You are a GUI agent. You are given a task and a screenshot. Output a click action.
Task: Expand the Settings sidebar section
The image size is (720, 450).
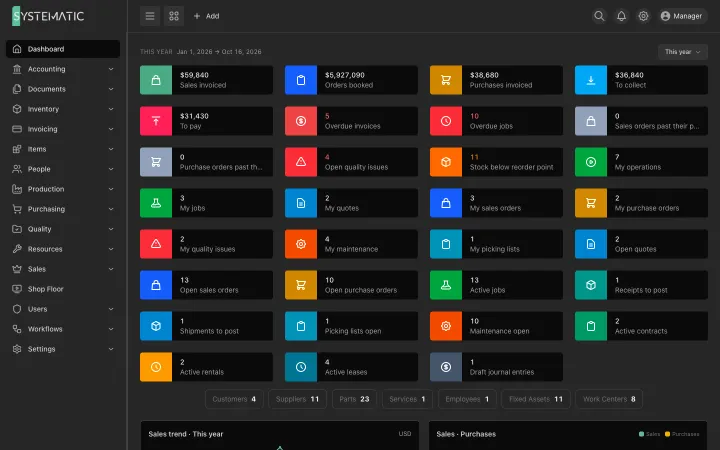pyautogui.click(x=63, y=349)
